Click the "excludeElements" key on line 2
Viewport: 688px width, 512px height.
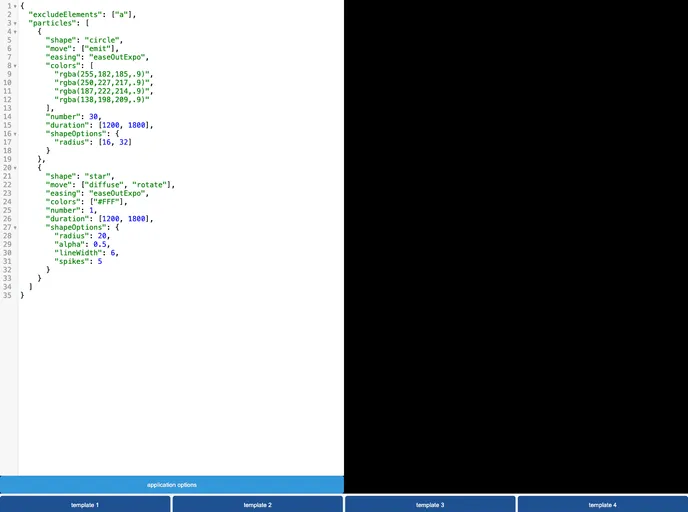pyautogui.click(x=66, y=15)
